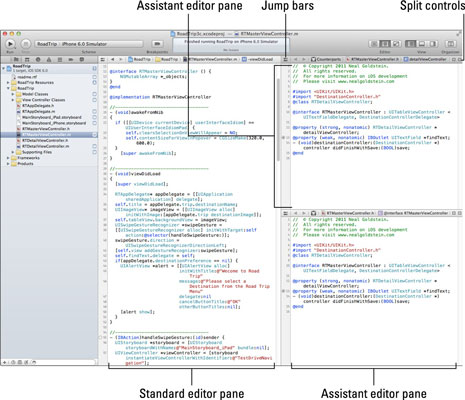Expand the Supporting Files folder
Image resolution: width=465 pixels, height=400 pixels.
pyautogui.click(x=13, y=152)
